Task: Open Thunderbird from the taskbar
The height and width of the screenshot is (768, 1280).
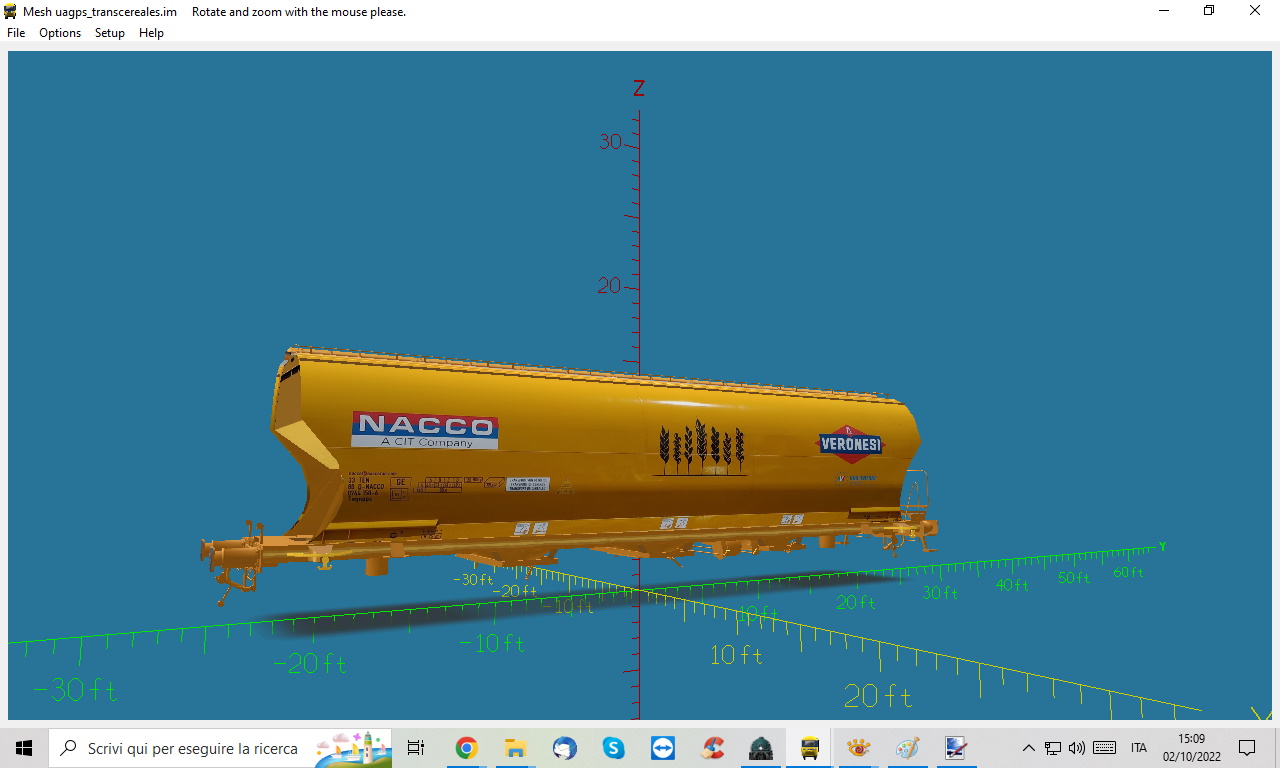Action: (x=564, y=748)
